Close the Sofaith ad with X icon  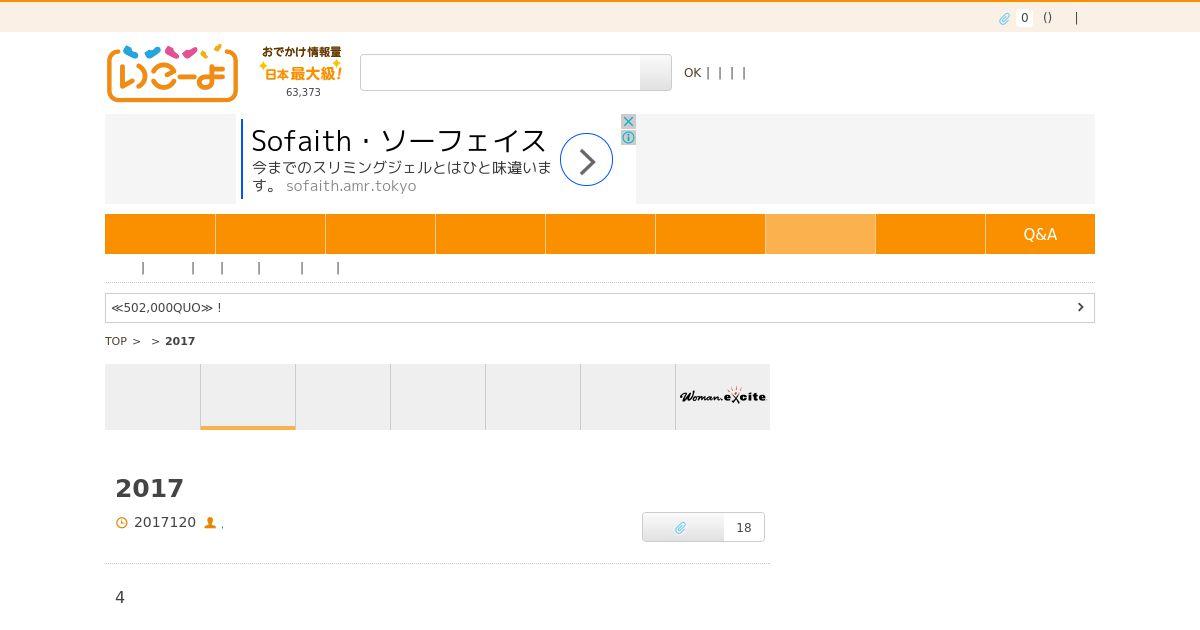tap(628, 121)
